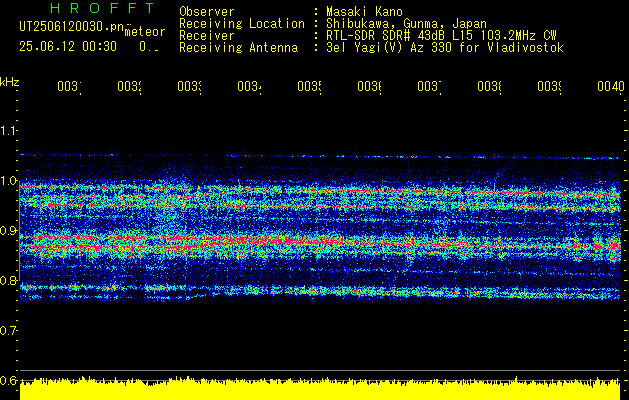
Task: Click '3el Yagi(V) Az 330 for Vladivostok' text
Action: pos(445,48)
